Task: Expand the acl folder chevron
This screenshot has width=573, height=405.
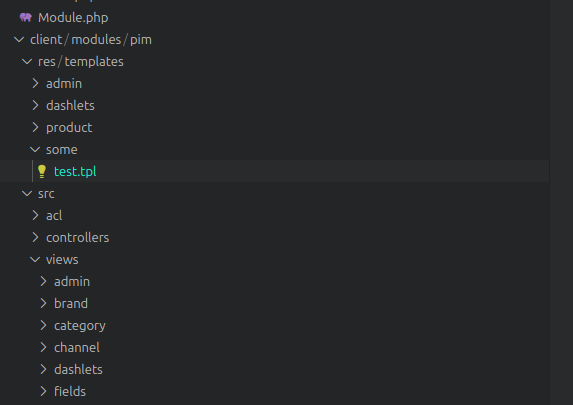Action: point(35,215)
